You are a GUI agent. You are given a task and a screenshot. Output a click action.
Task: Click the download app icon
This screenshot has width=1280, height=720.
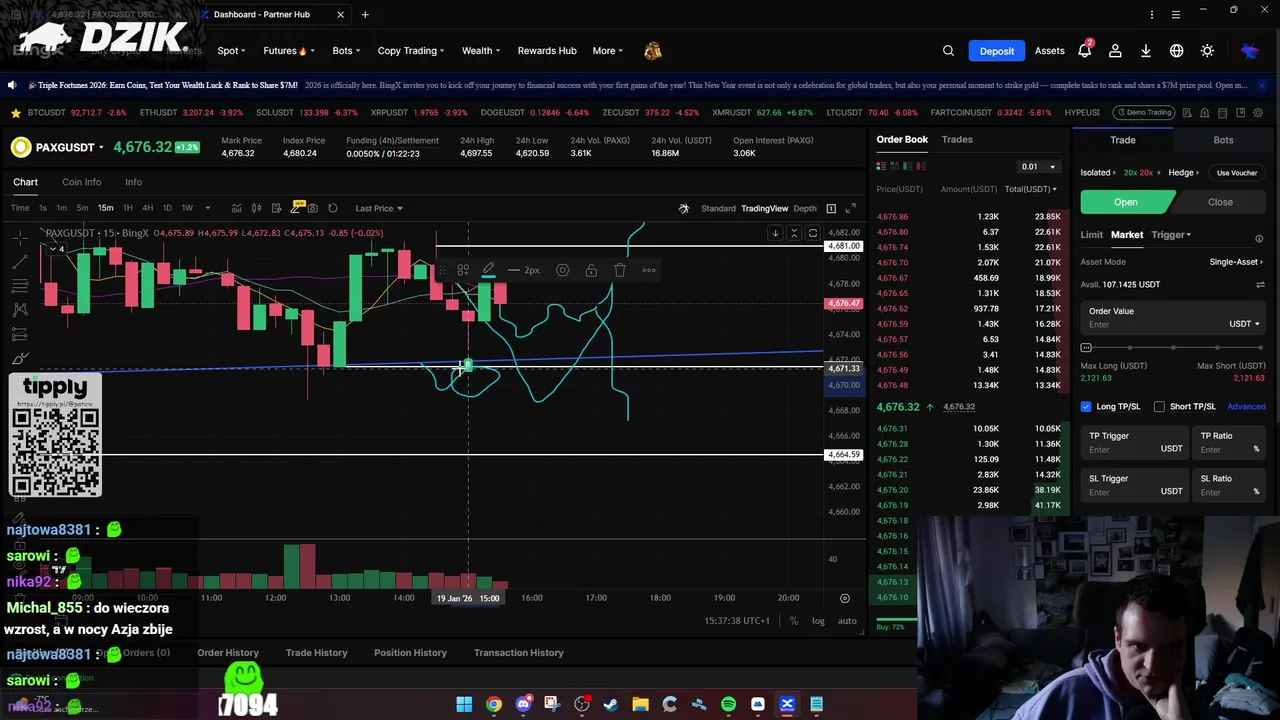(x=1146, y=51)
